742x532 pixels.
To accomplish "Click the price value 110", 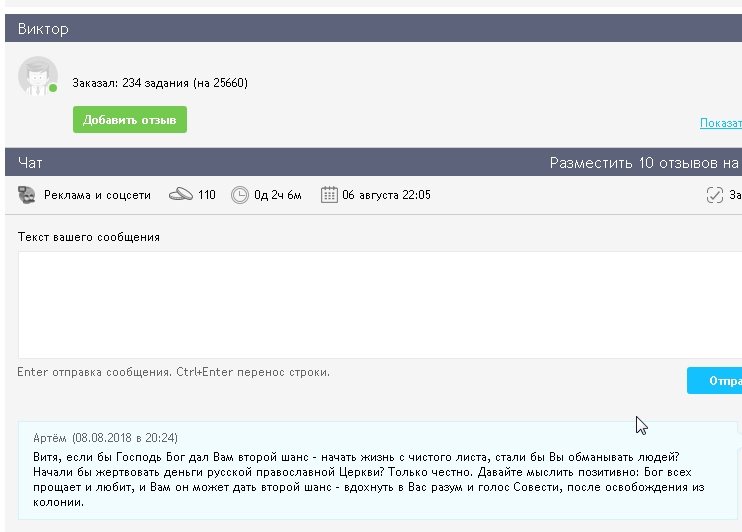I will [207, 195].
